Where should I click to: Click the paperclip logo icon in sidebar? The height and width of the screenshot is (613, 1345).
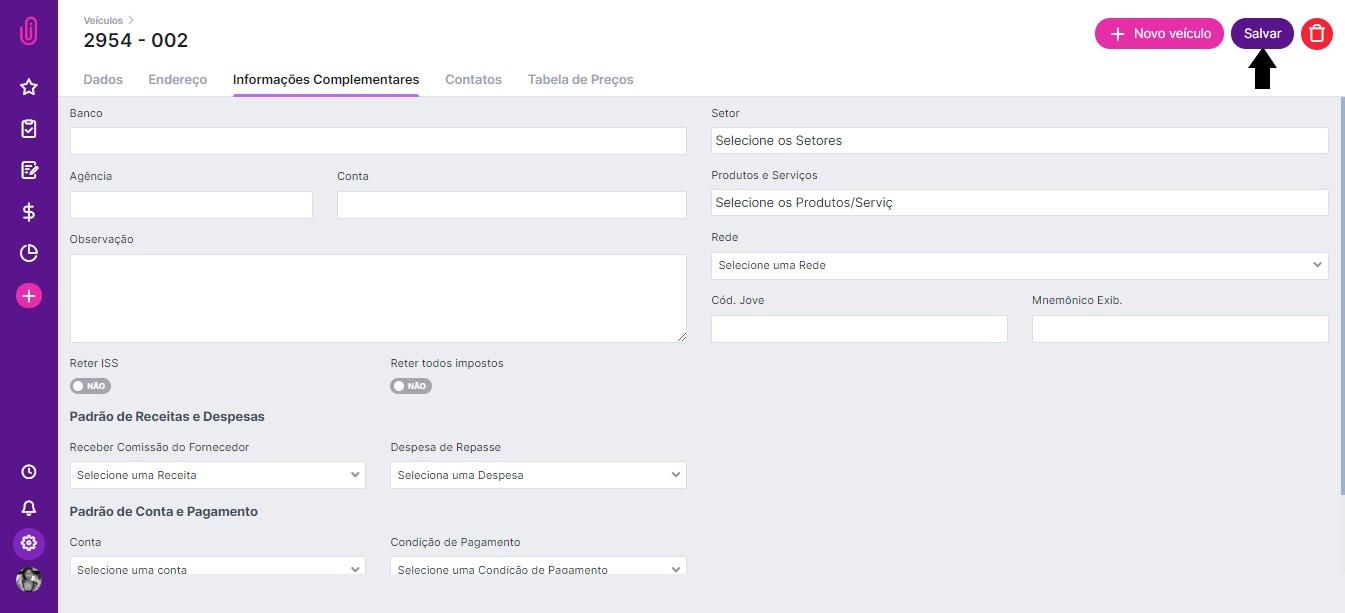(29, 31)
